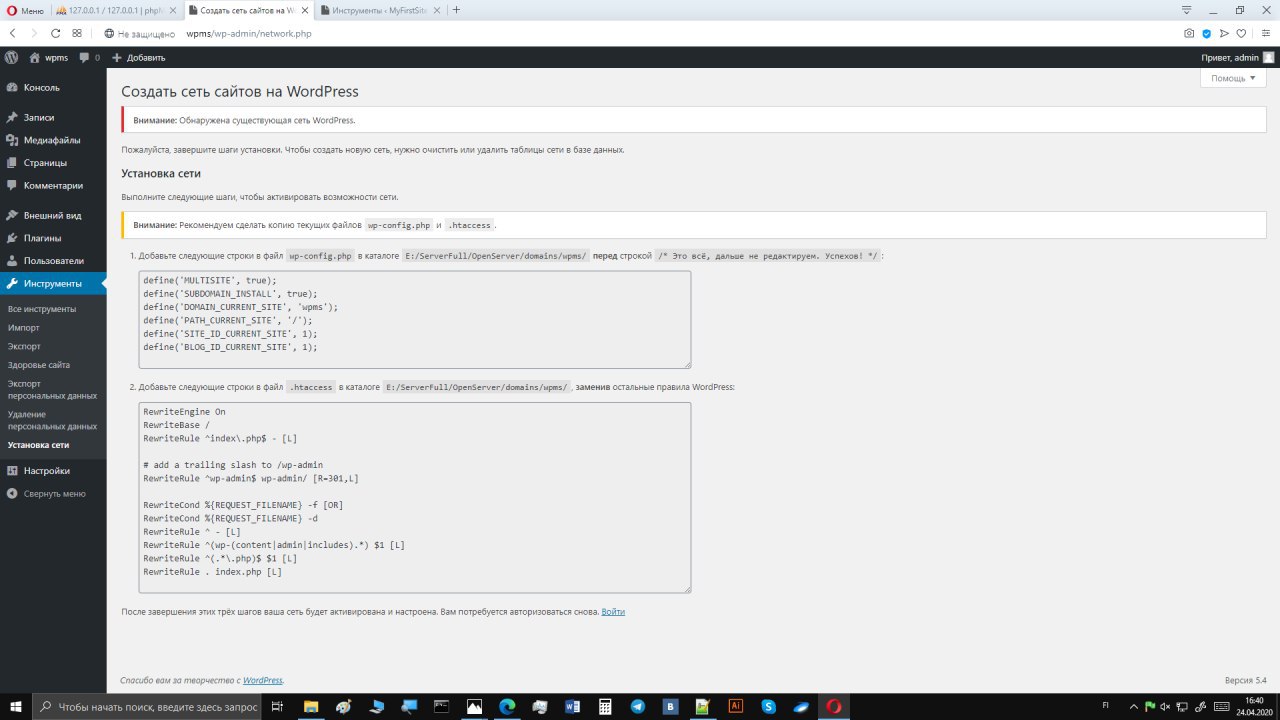1280x720 pixels.
Task: Open the clock showing 16:40
Action: tap(1254, 706)
